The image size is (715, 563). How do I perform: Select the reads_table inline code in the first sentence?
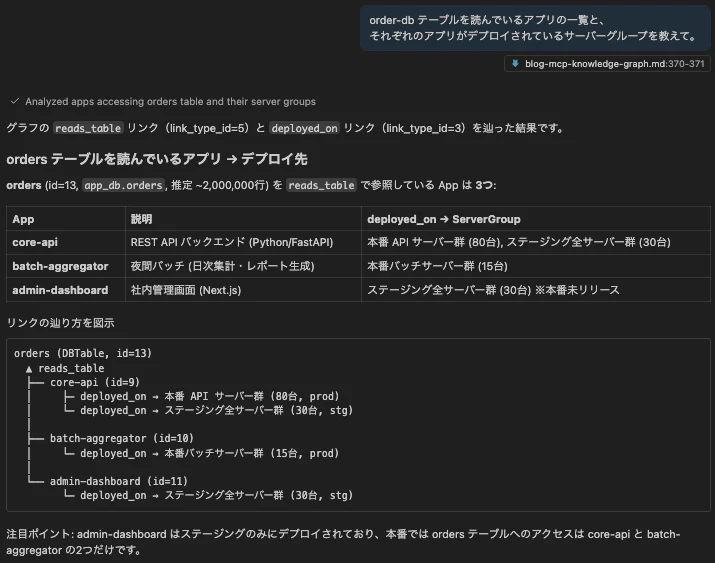tap(88, 128)
